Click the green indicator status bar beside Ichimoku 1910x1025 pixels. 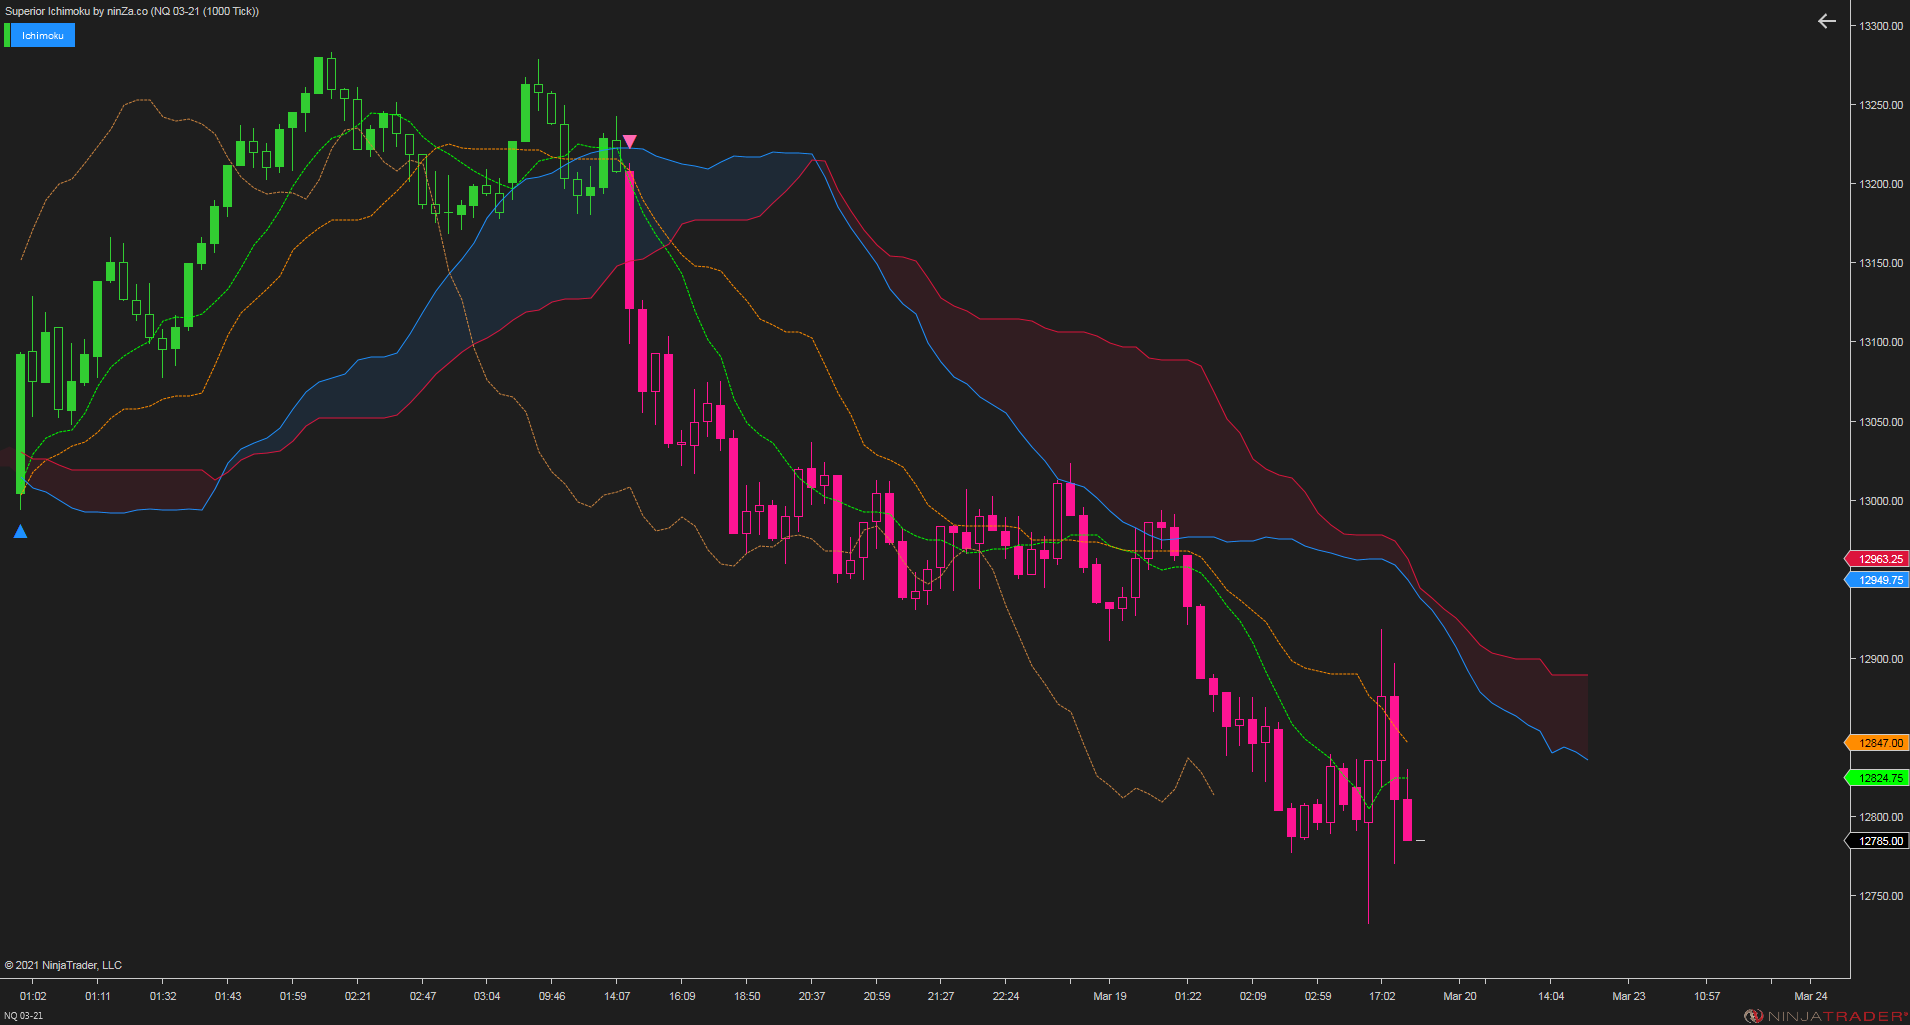pos(9,35)
